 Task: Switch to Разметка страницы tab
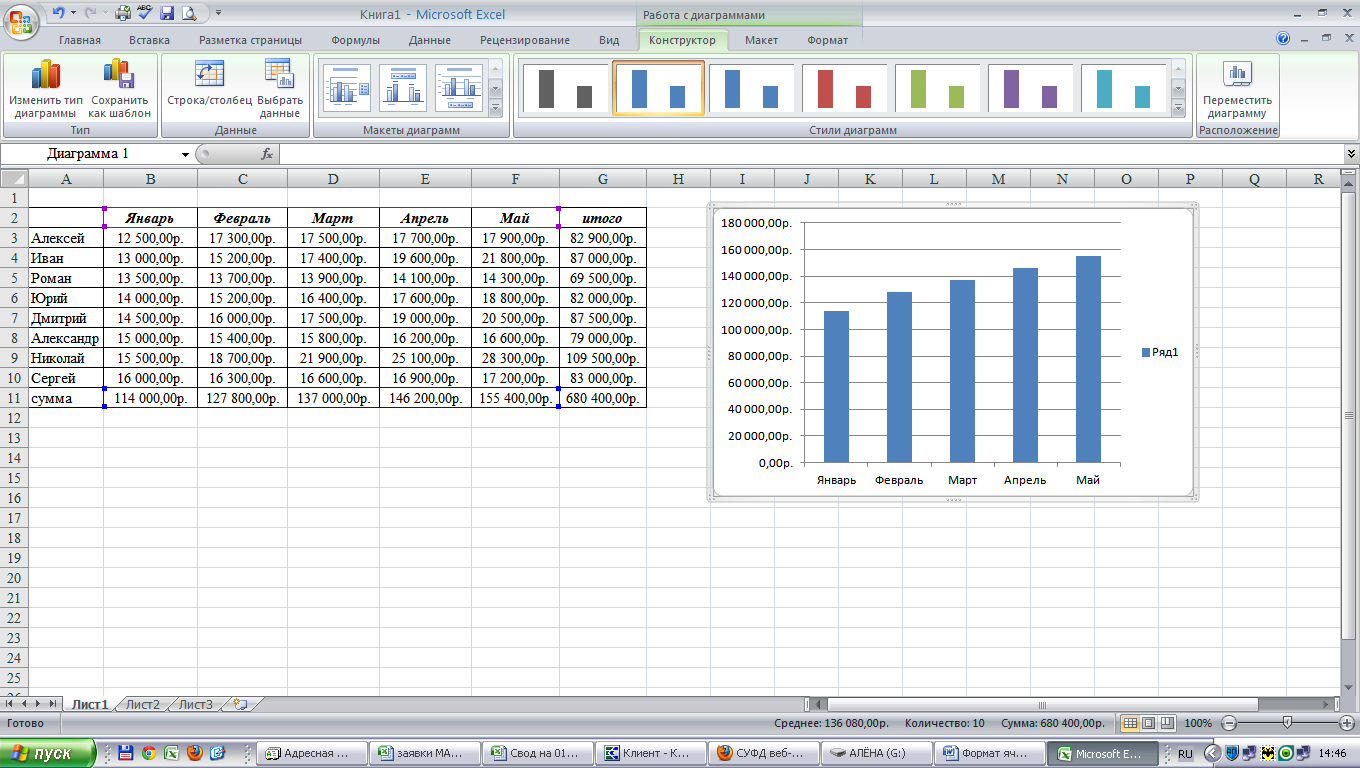(x=250, y=40)
